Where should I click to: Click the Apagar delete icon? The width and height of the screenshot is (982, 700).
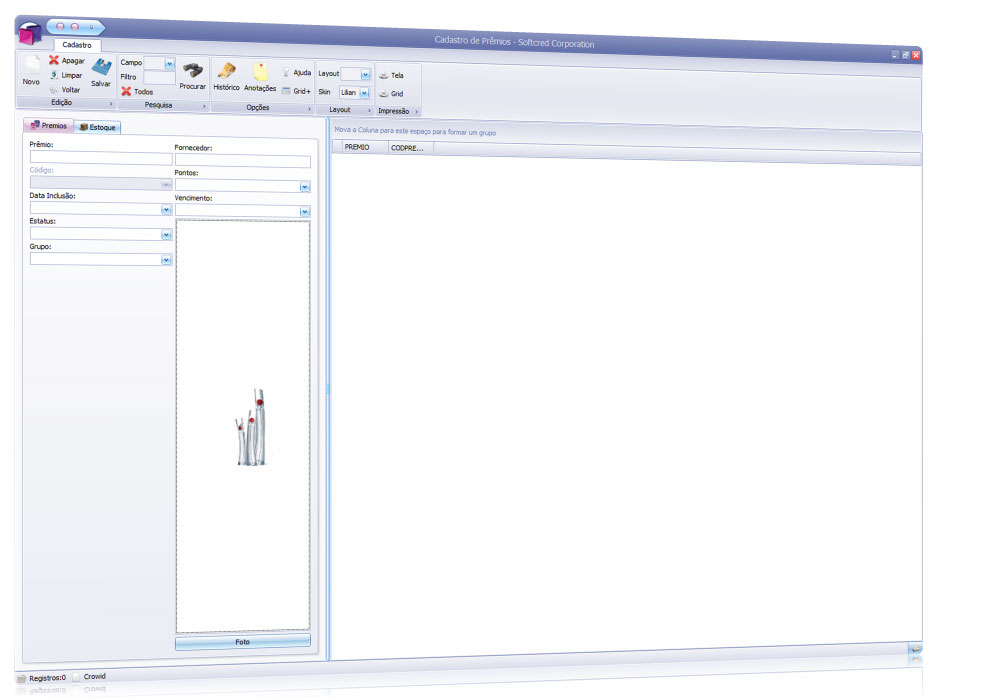tap(55, 60)
